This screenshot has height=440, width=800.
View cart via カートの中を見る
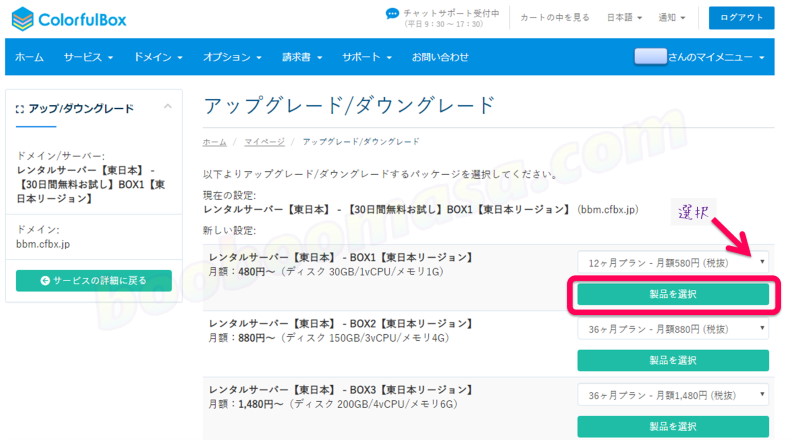555,17
